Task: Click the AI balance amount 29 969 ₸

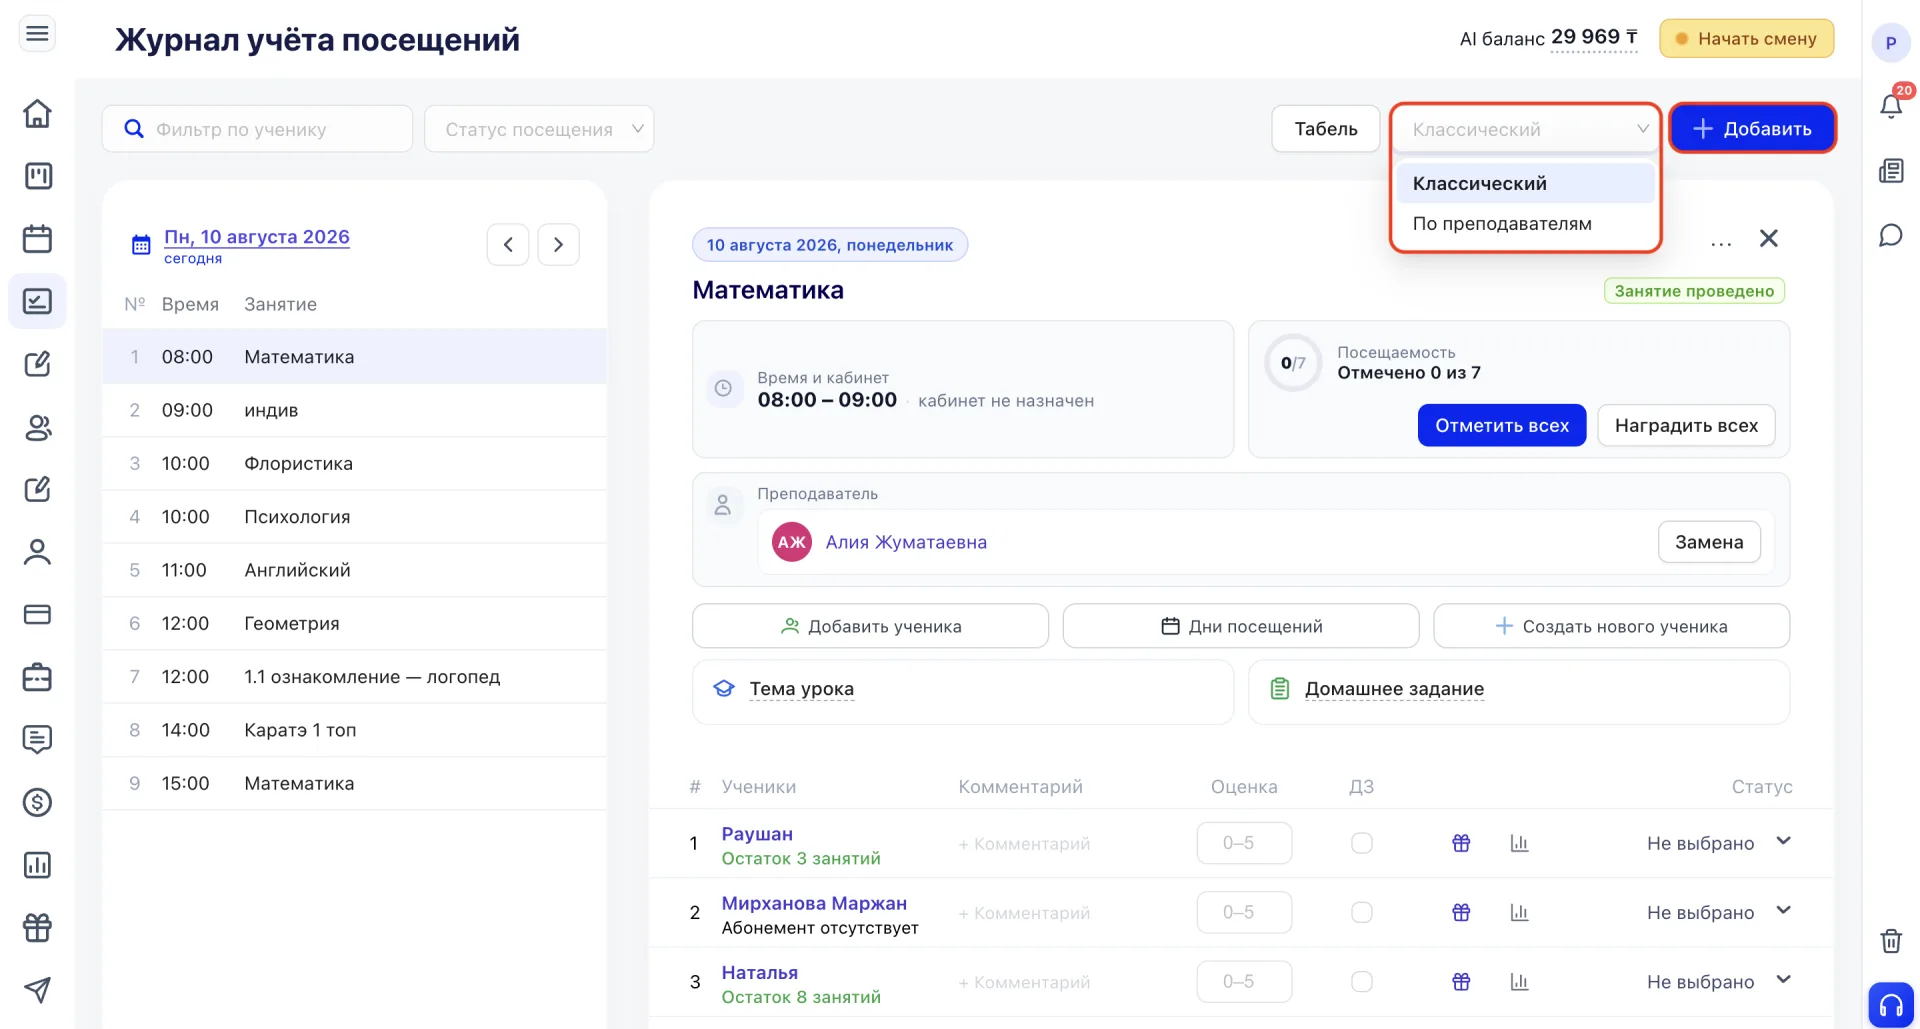Action: [1594, 38]
